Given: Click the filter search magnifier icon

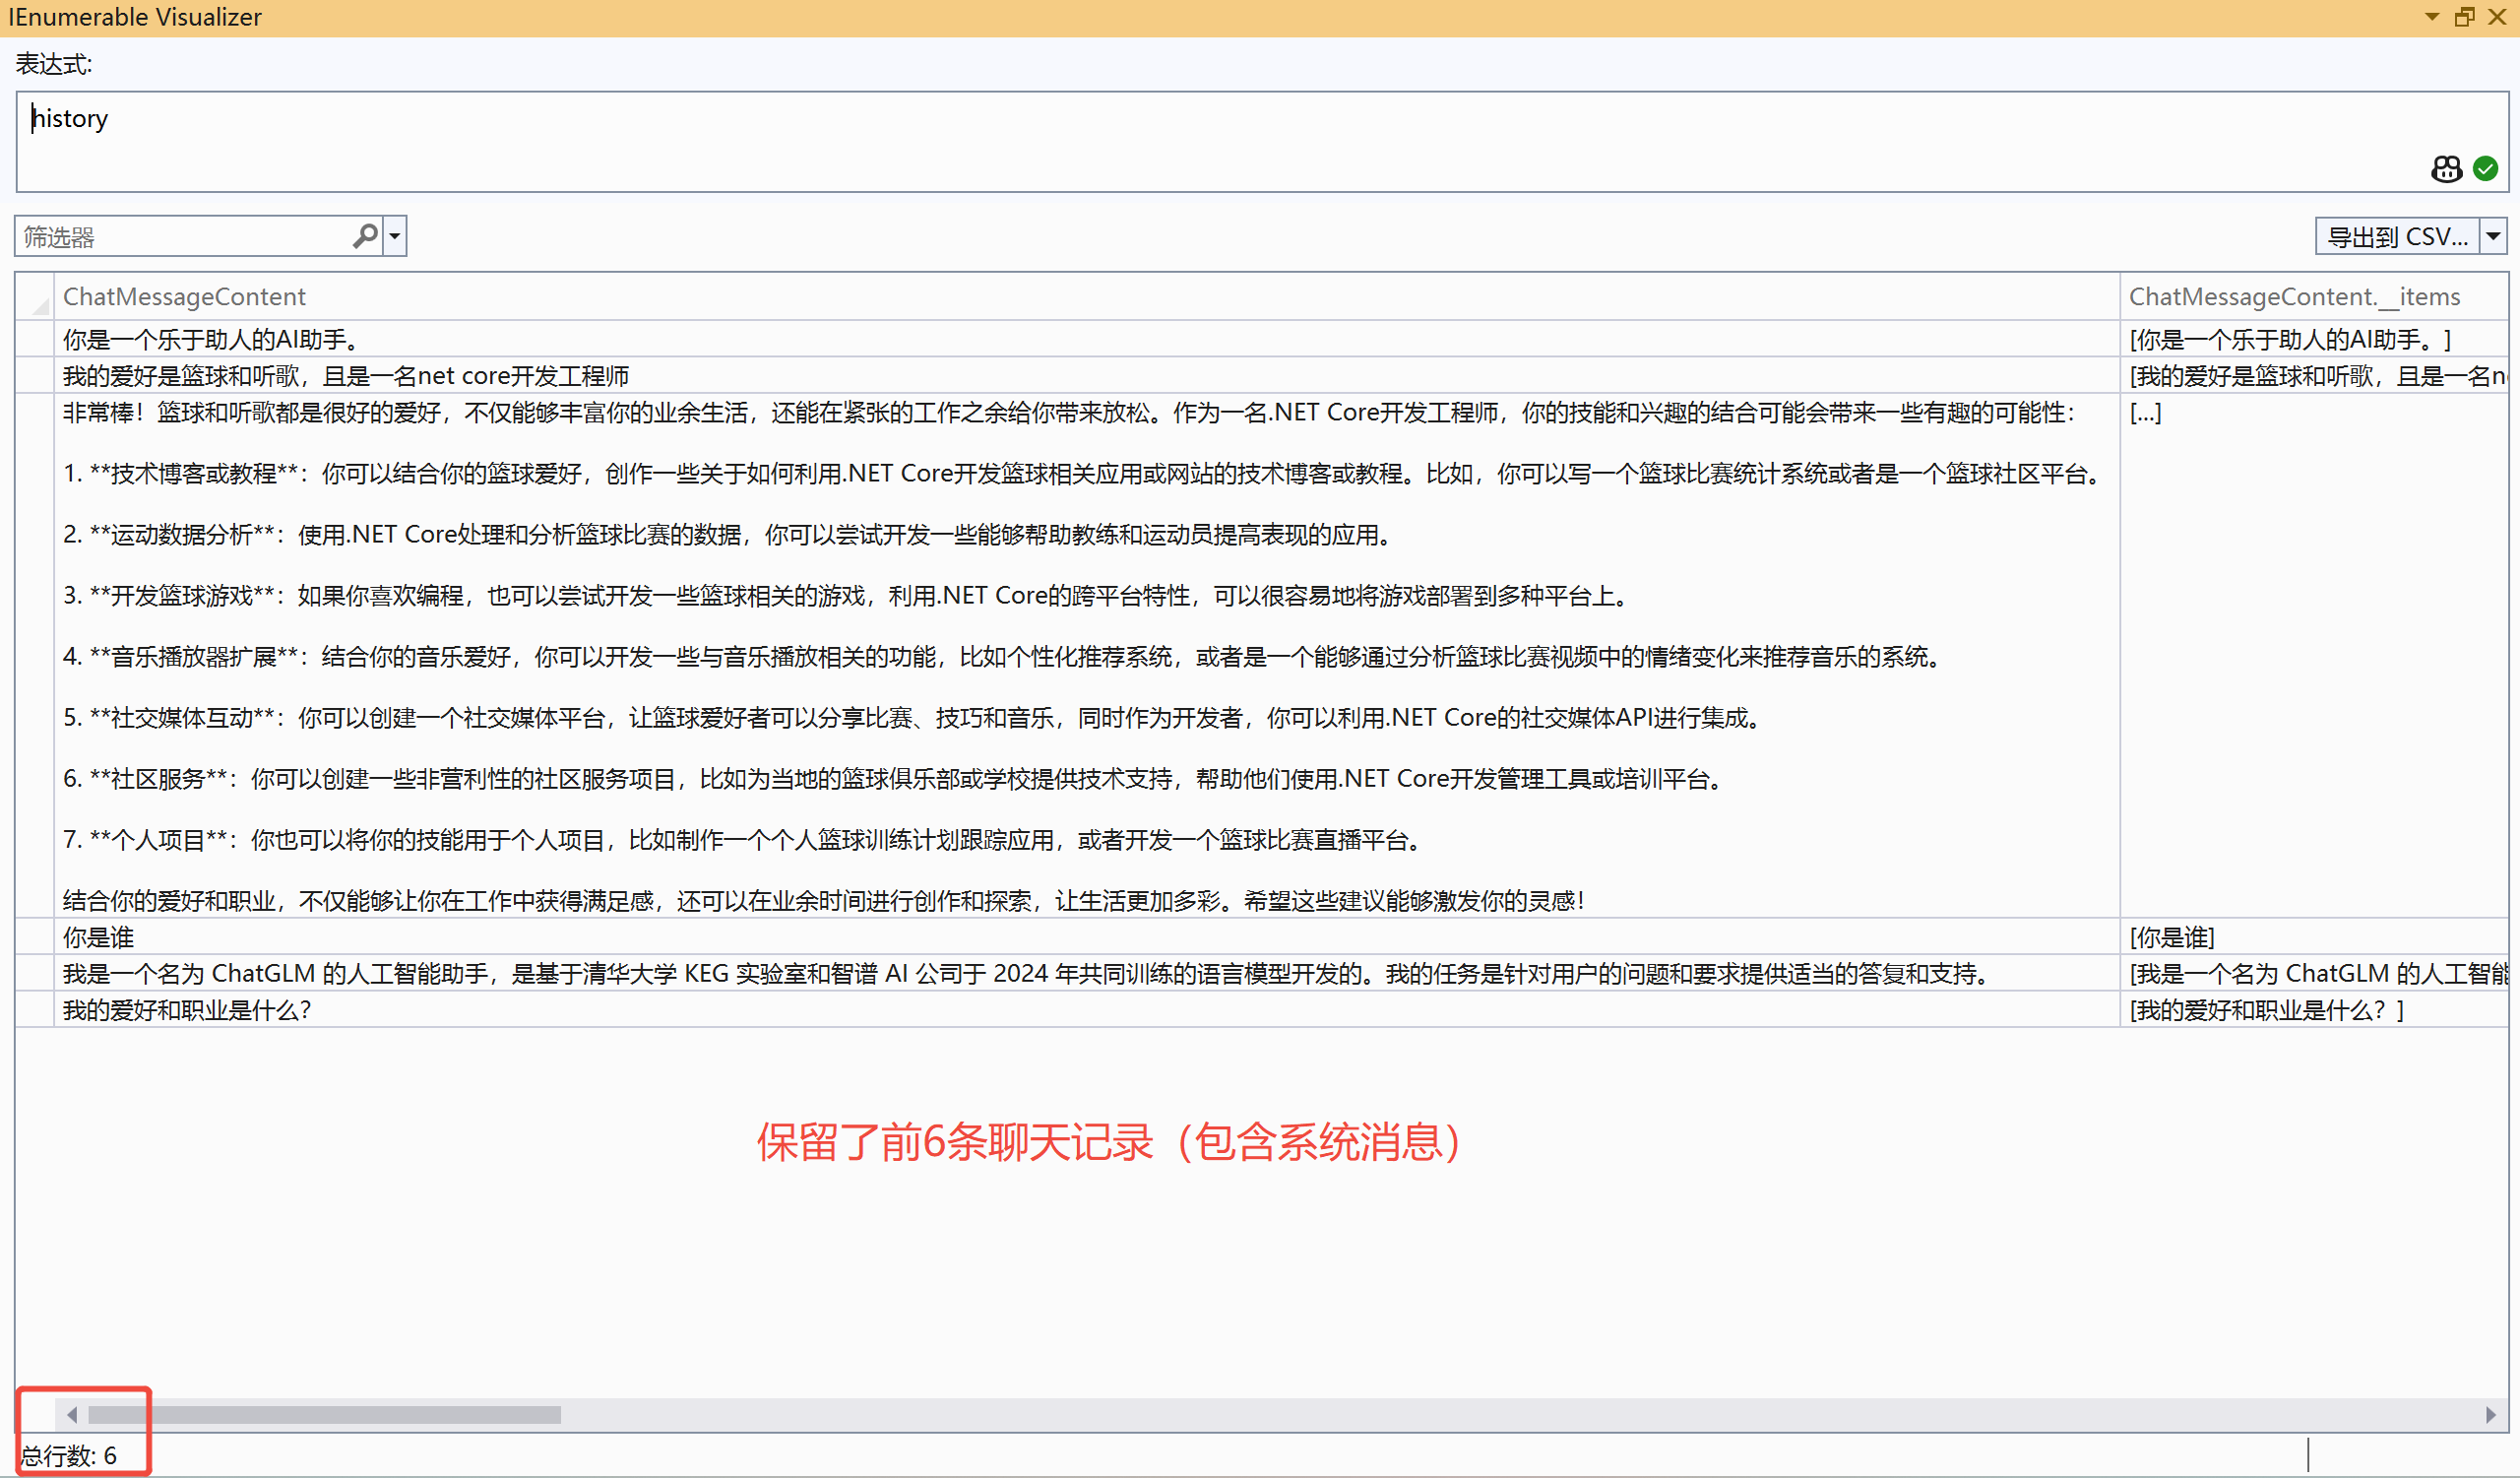Looking at the screenshot, I should coord(365,236).
